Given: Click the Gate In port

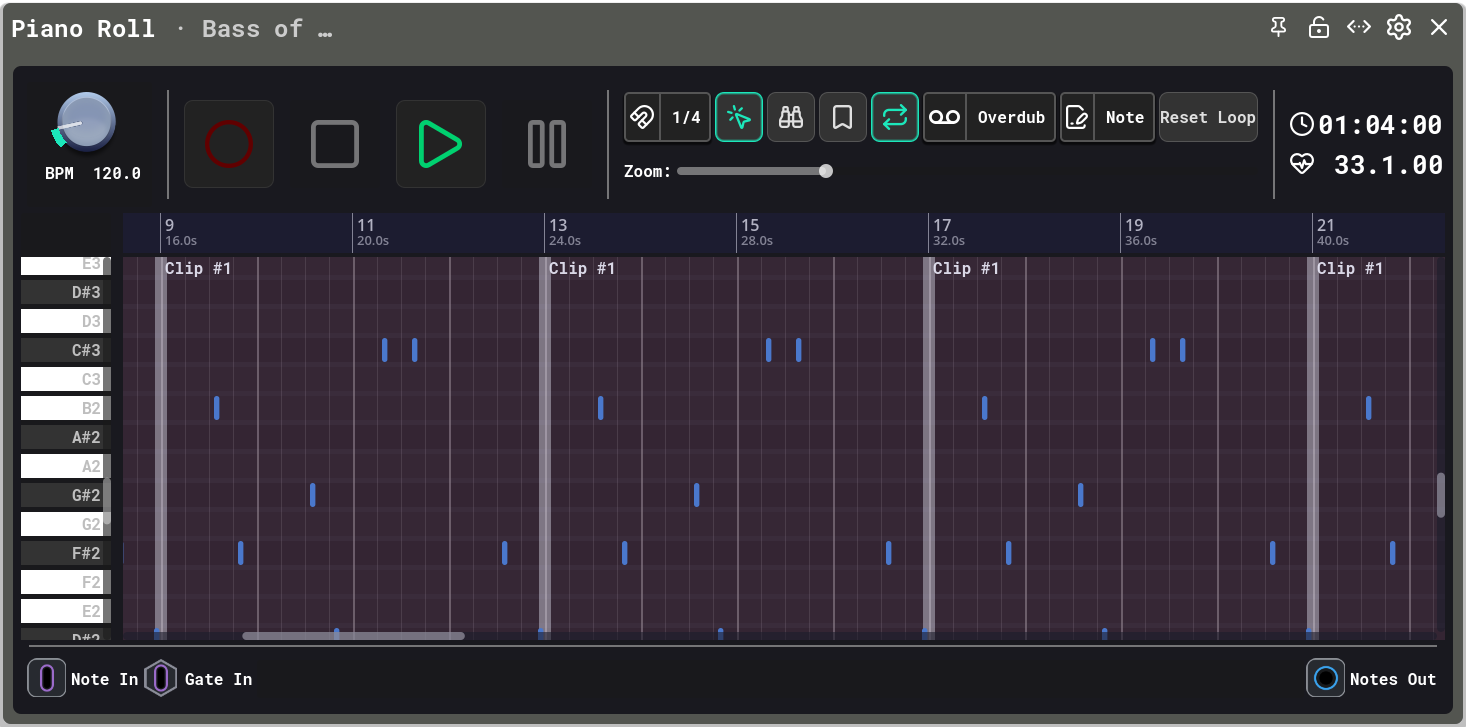Looking at the screenshot, I should (x=160, y=678).
